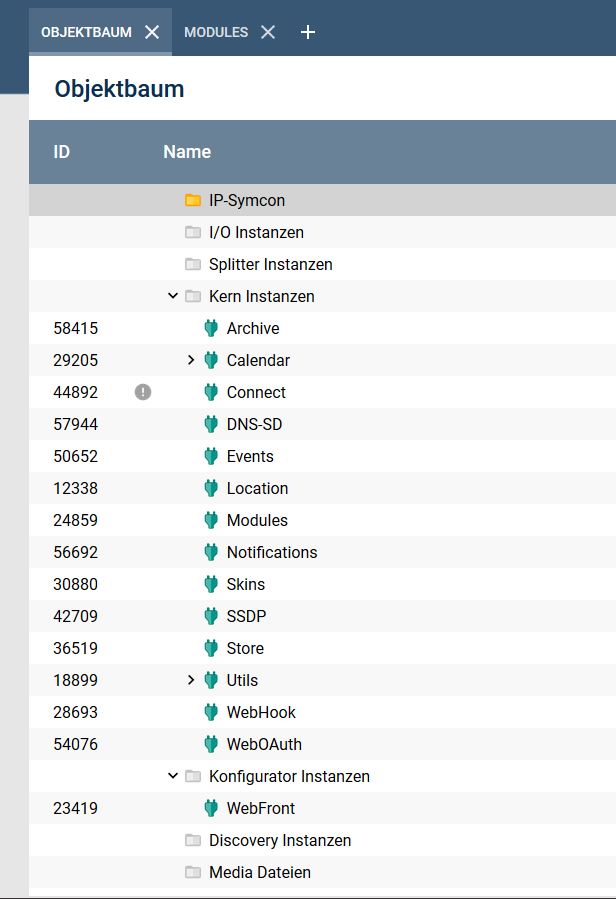Collapse the Kern Instanzen folder

[x=173, y=296]
